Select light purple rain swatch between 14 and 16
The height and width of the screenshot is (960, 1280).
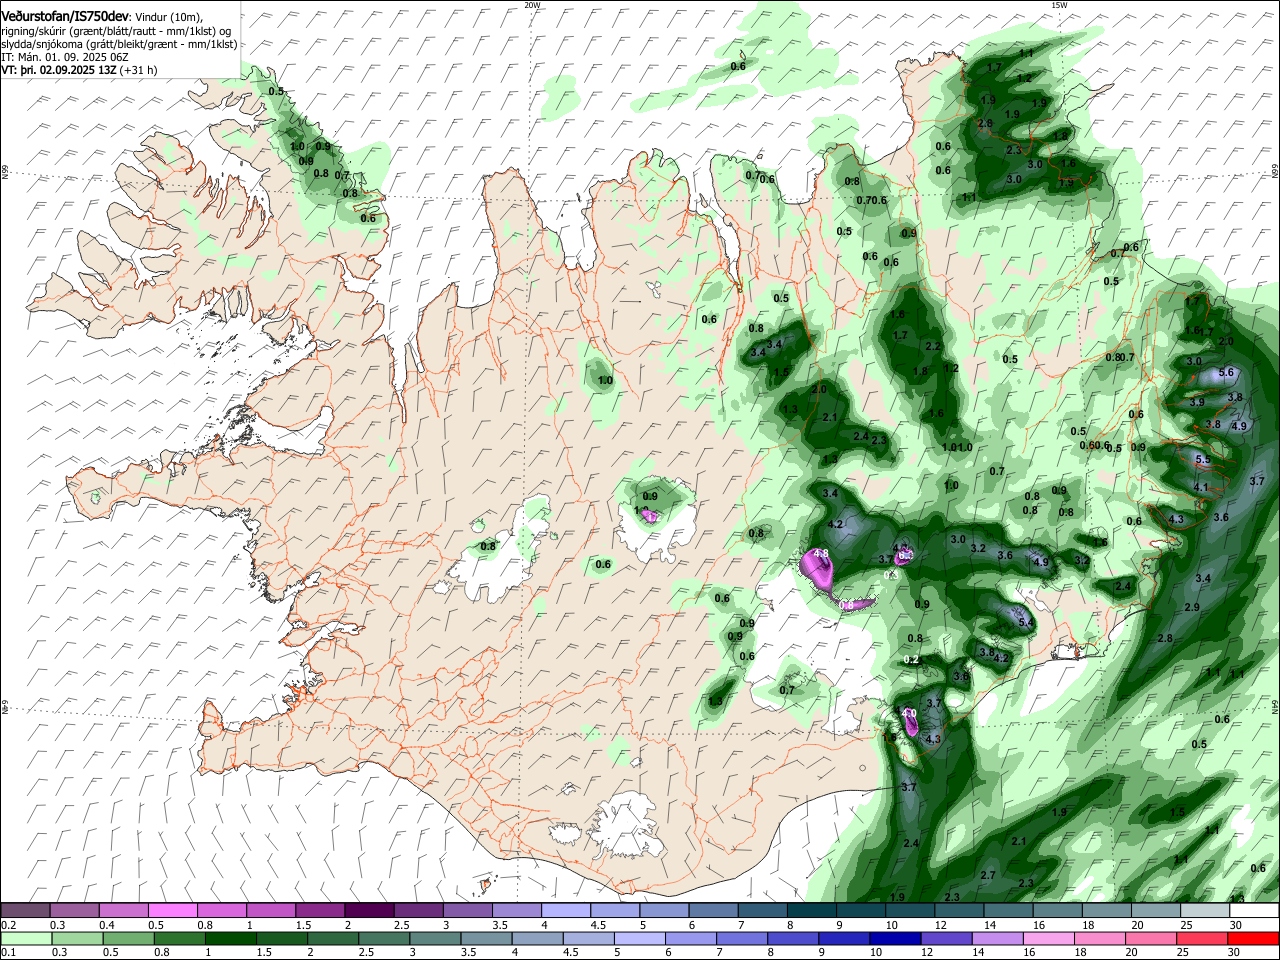(996, 938)
